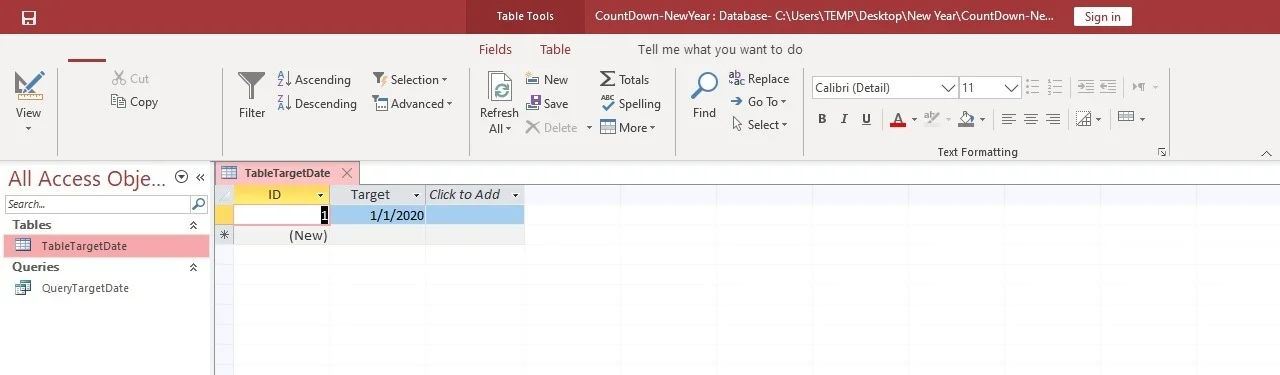Click the Table Tools contextual tab
The width and height of the screenshot is (1280, 375).
click(525, 16)
